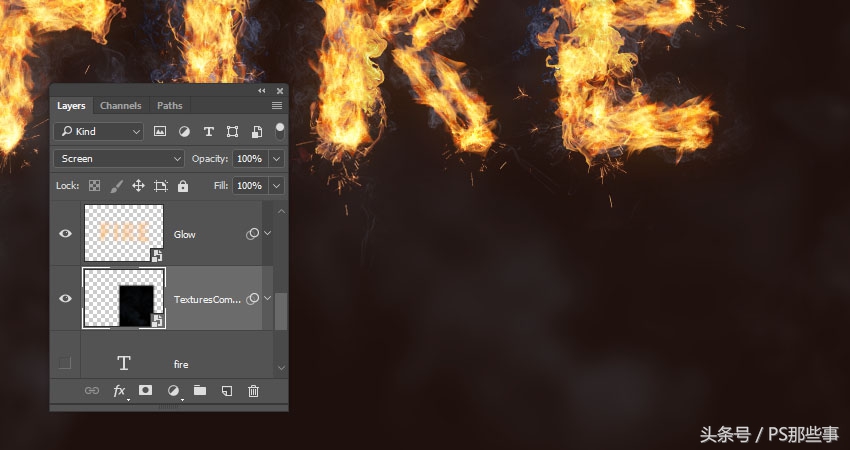Switch to the Paths tab
This screenshot has height=450, width=850.
pyautogui.click(x=170, y=106)
